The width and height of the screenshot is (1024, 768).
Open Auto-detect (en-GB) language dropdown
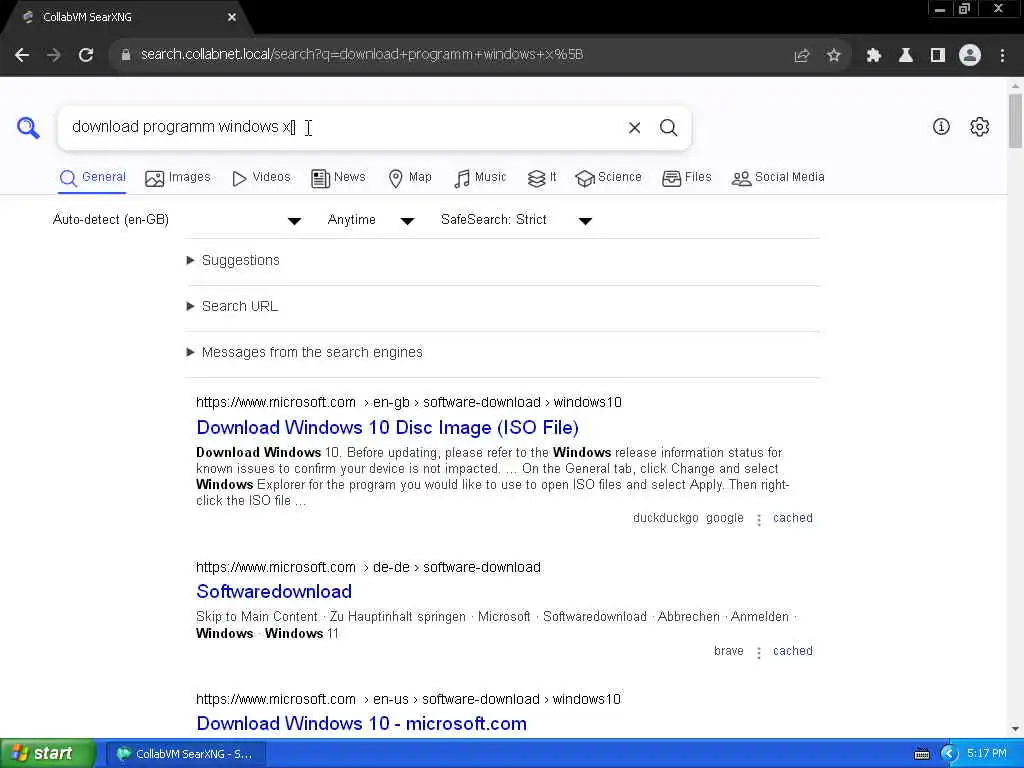177,220
